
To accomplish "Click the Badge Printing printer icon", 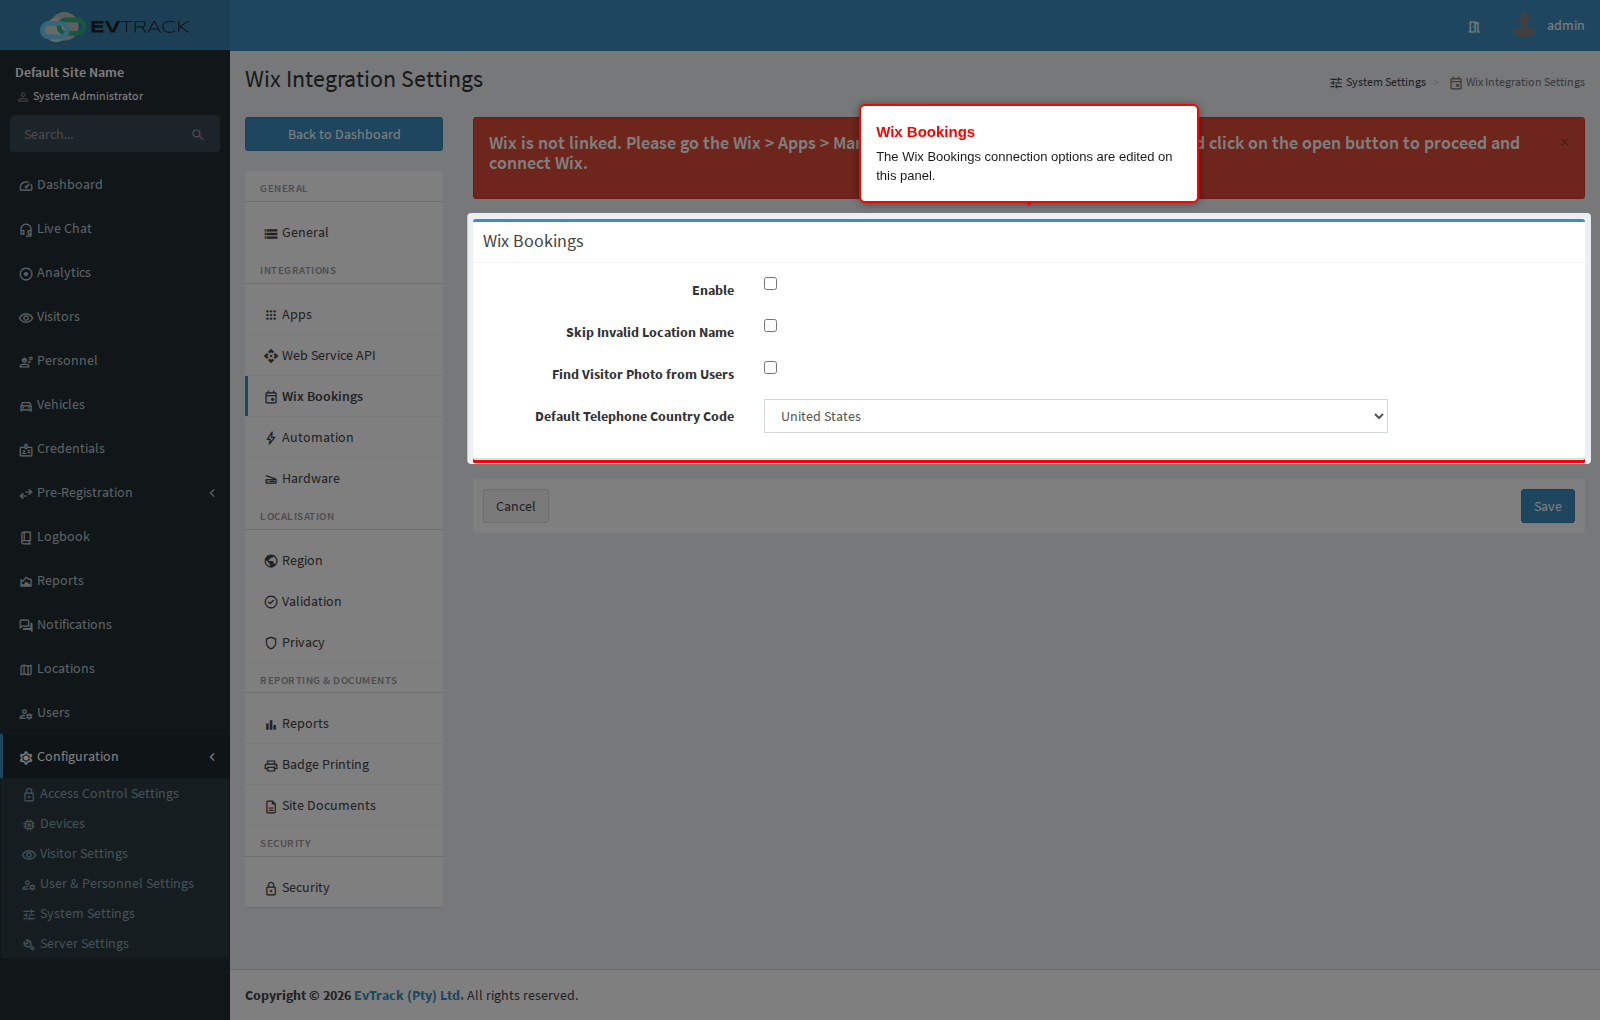I will pyautogui.click(x=271, y=766).
